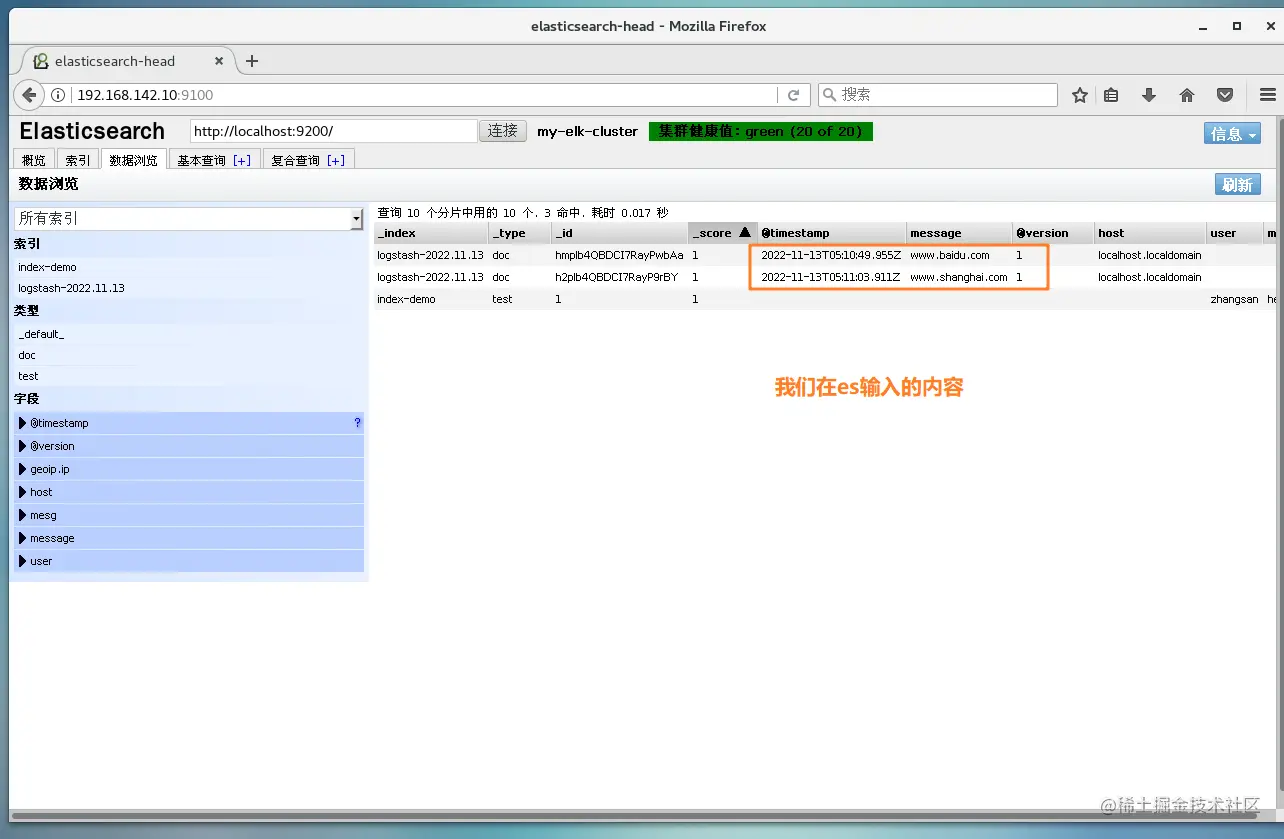Bookmark this page with the star icon
Screen dimensions: 1284x839
tap(1079, 94)
